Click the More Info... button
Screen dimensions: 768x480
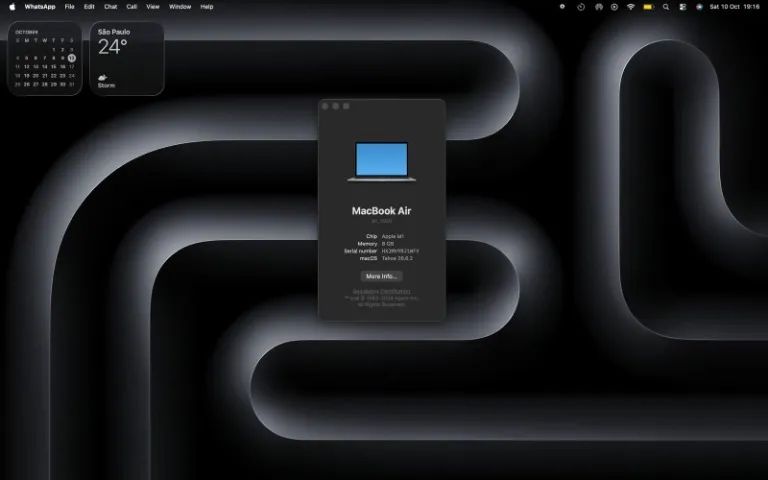(x=382, y=276)
